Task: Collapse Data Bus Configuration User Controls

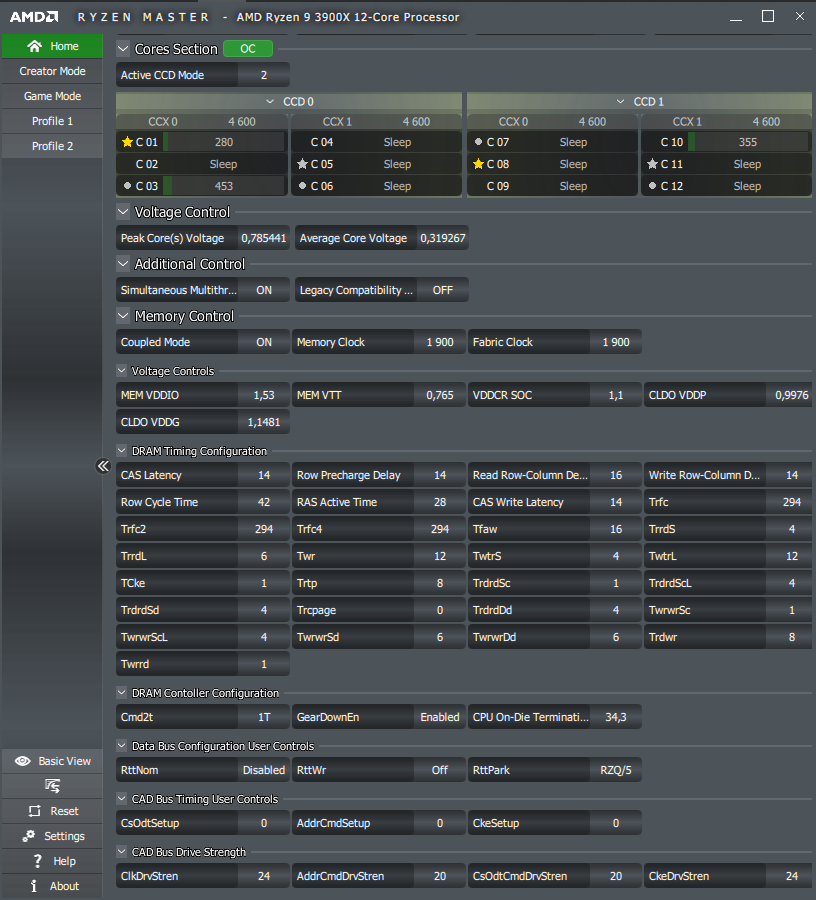Action: pos(122,746)
